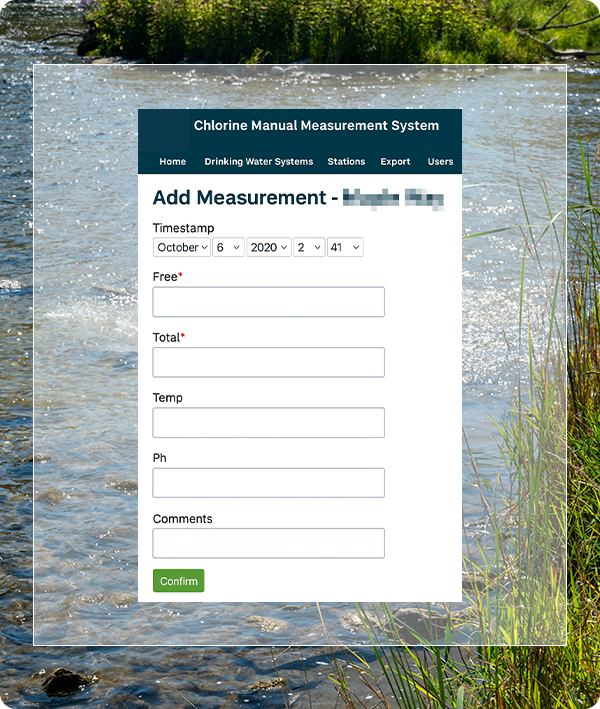This screenshot has width=600, height=709.
Task: Select the Ph input field
Action: (268, 482)
